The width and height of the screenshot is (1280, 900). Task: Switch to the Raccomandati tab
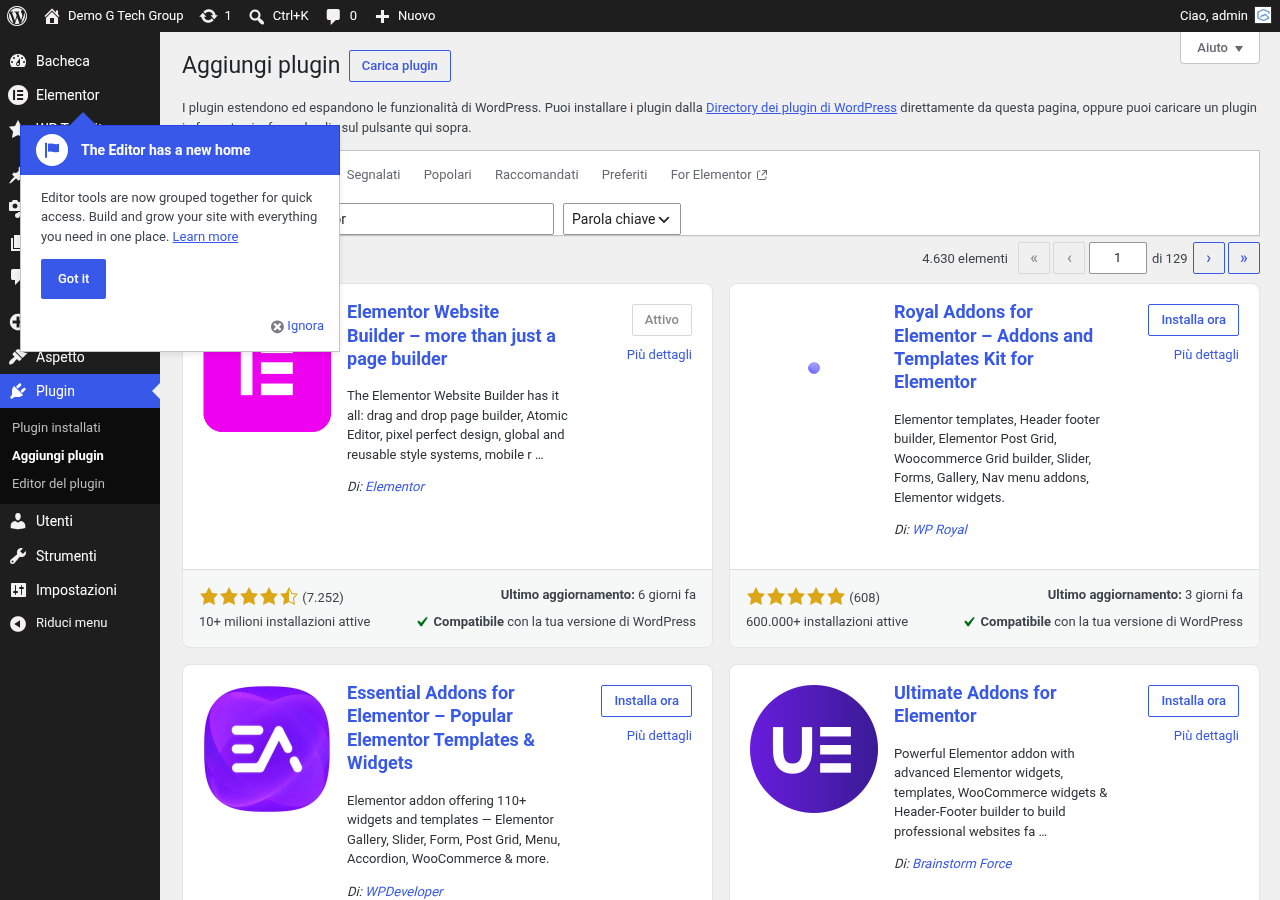point(537,175)
